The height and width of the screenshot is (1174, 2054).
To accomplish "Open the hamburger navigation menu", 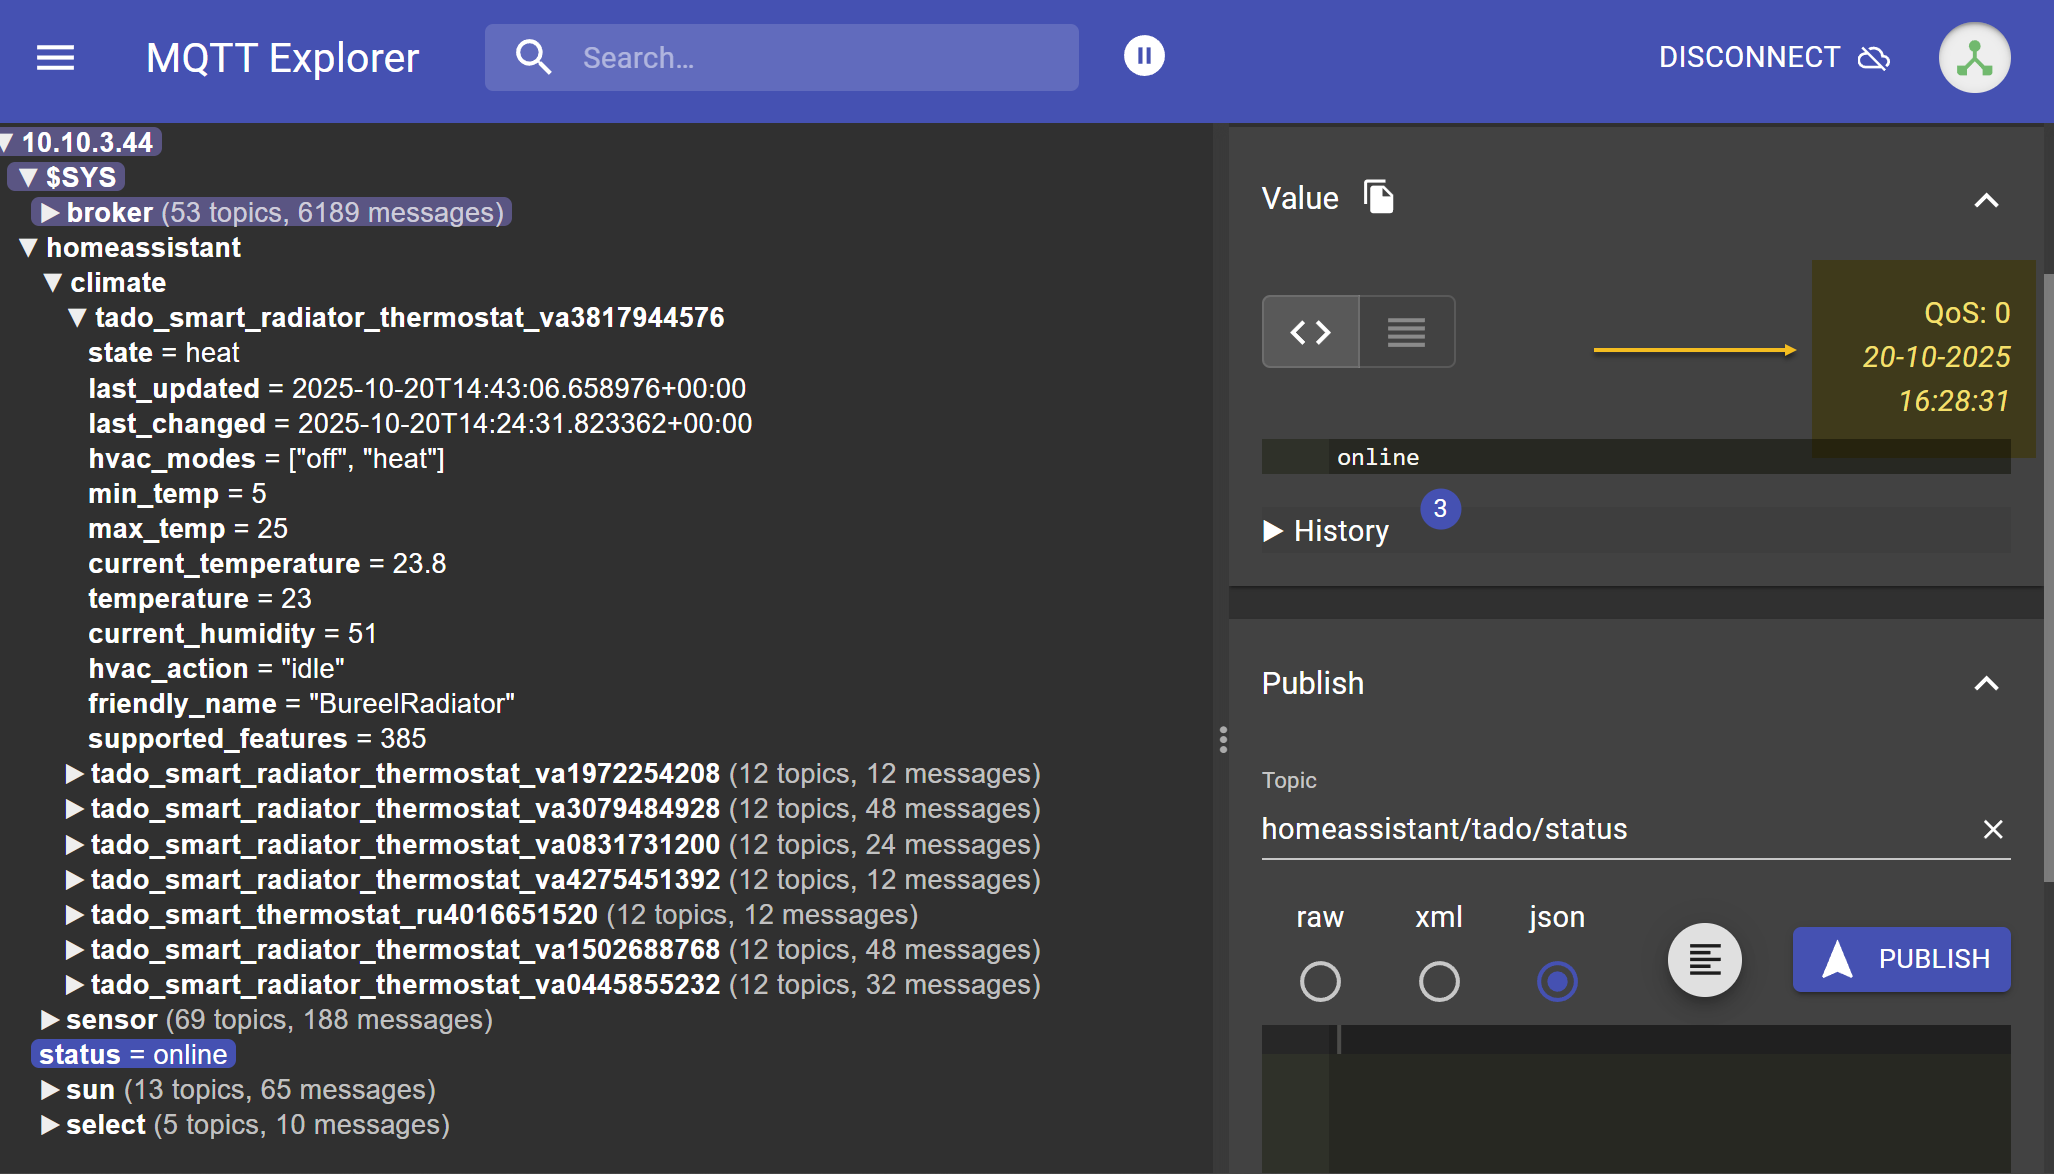I will click(x=55, y=58).
